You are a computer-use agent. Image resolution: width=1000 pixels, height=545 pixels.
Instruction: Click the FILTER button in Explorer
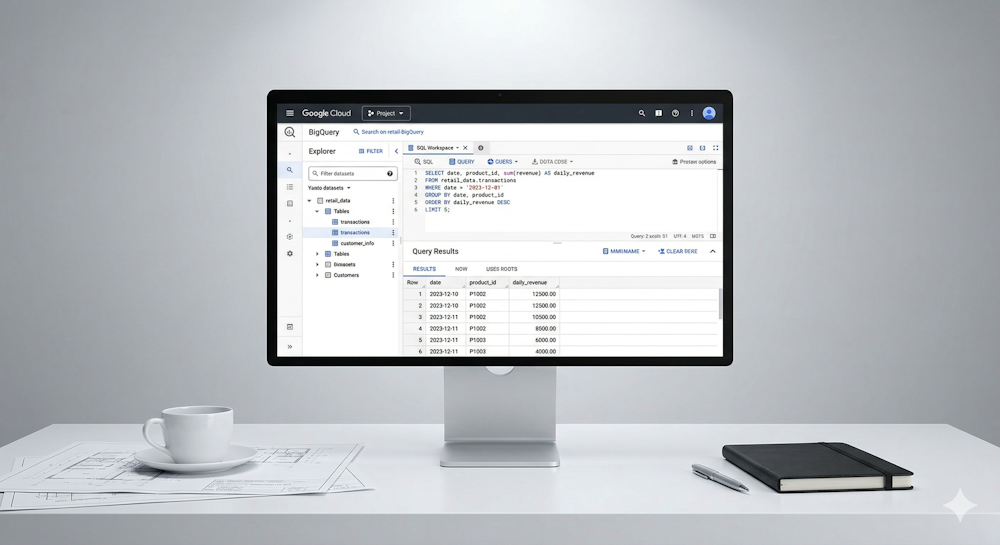(370, 151)
